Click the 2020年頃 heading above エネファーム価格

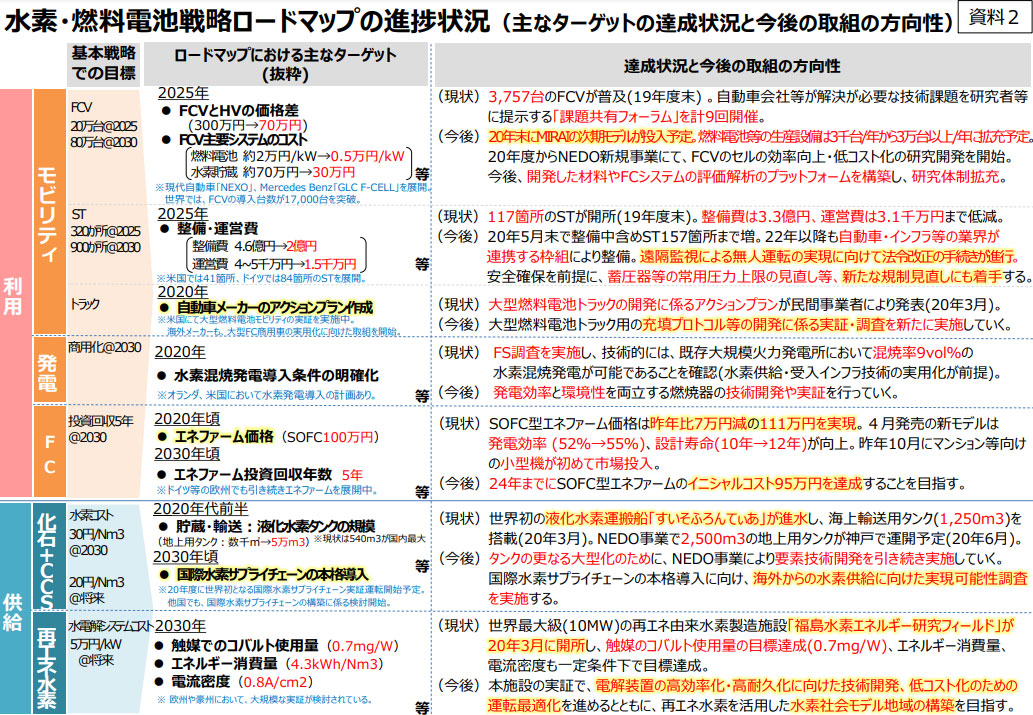[x=187, y=418]
